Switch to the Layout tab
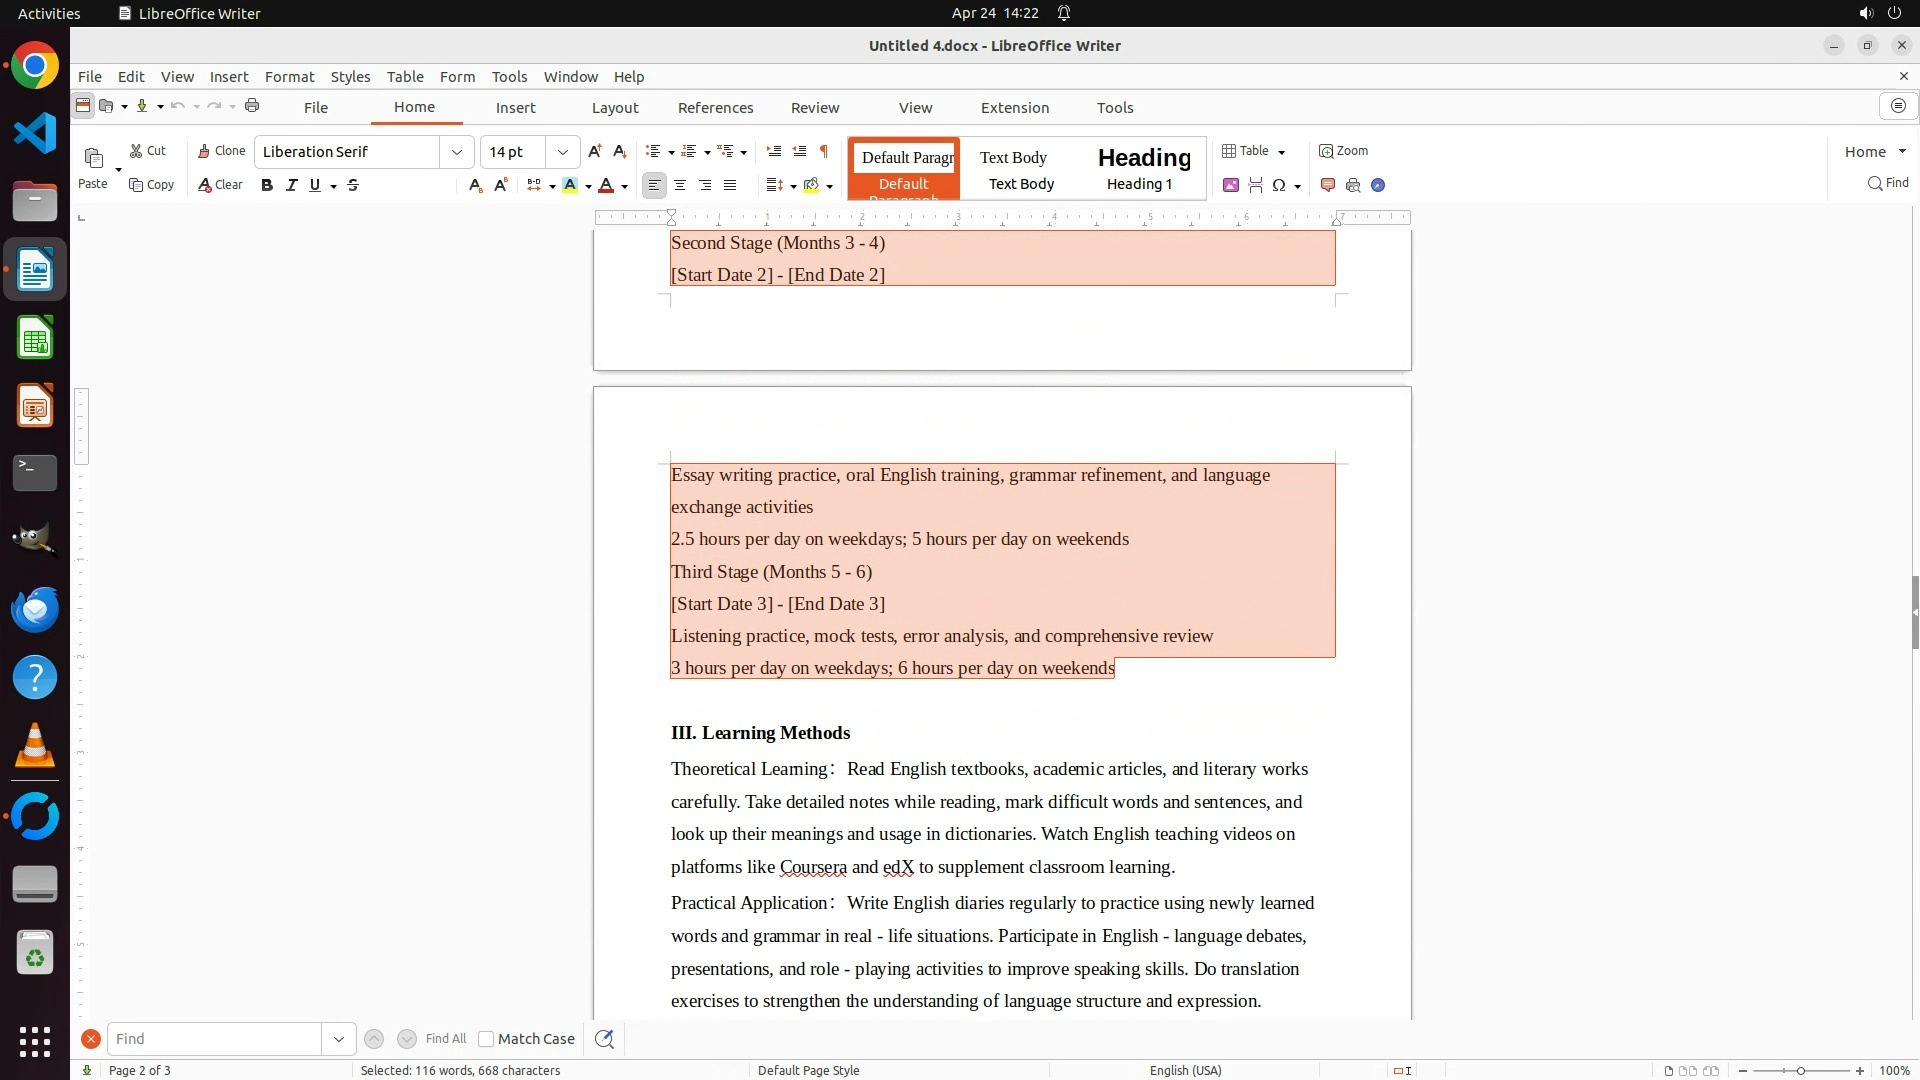Screen dimensions: 1920x1080 tap(614, 108)
